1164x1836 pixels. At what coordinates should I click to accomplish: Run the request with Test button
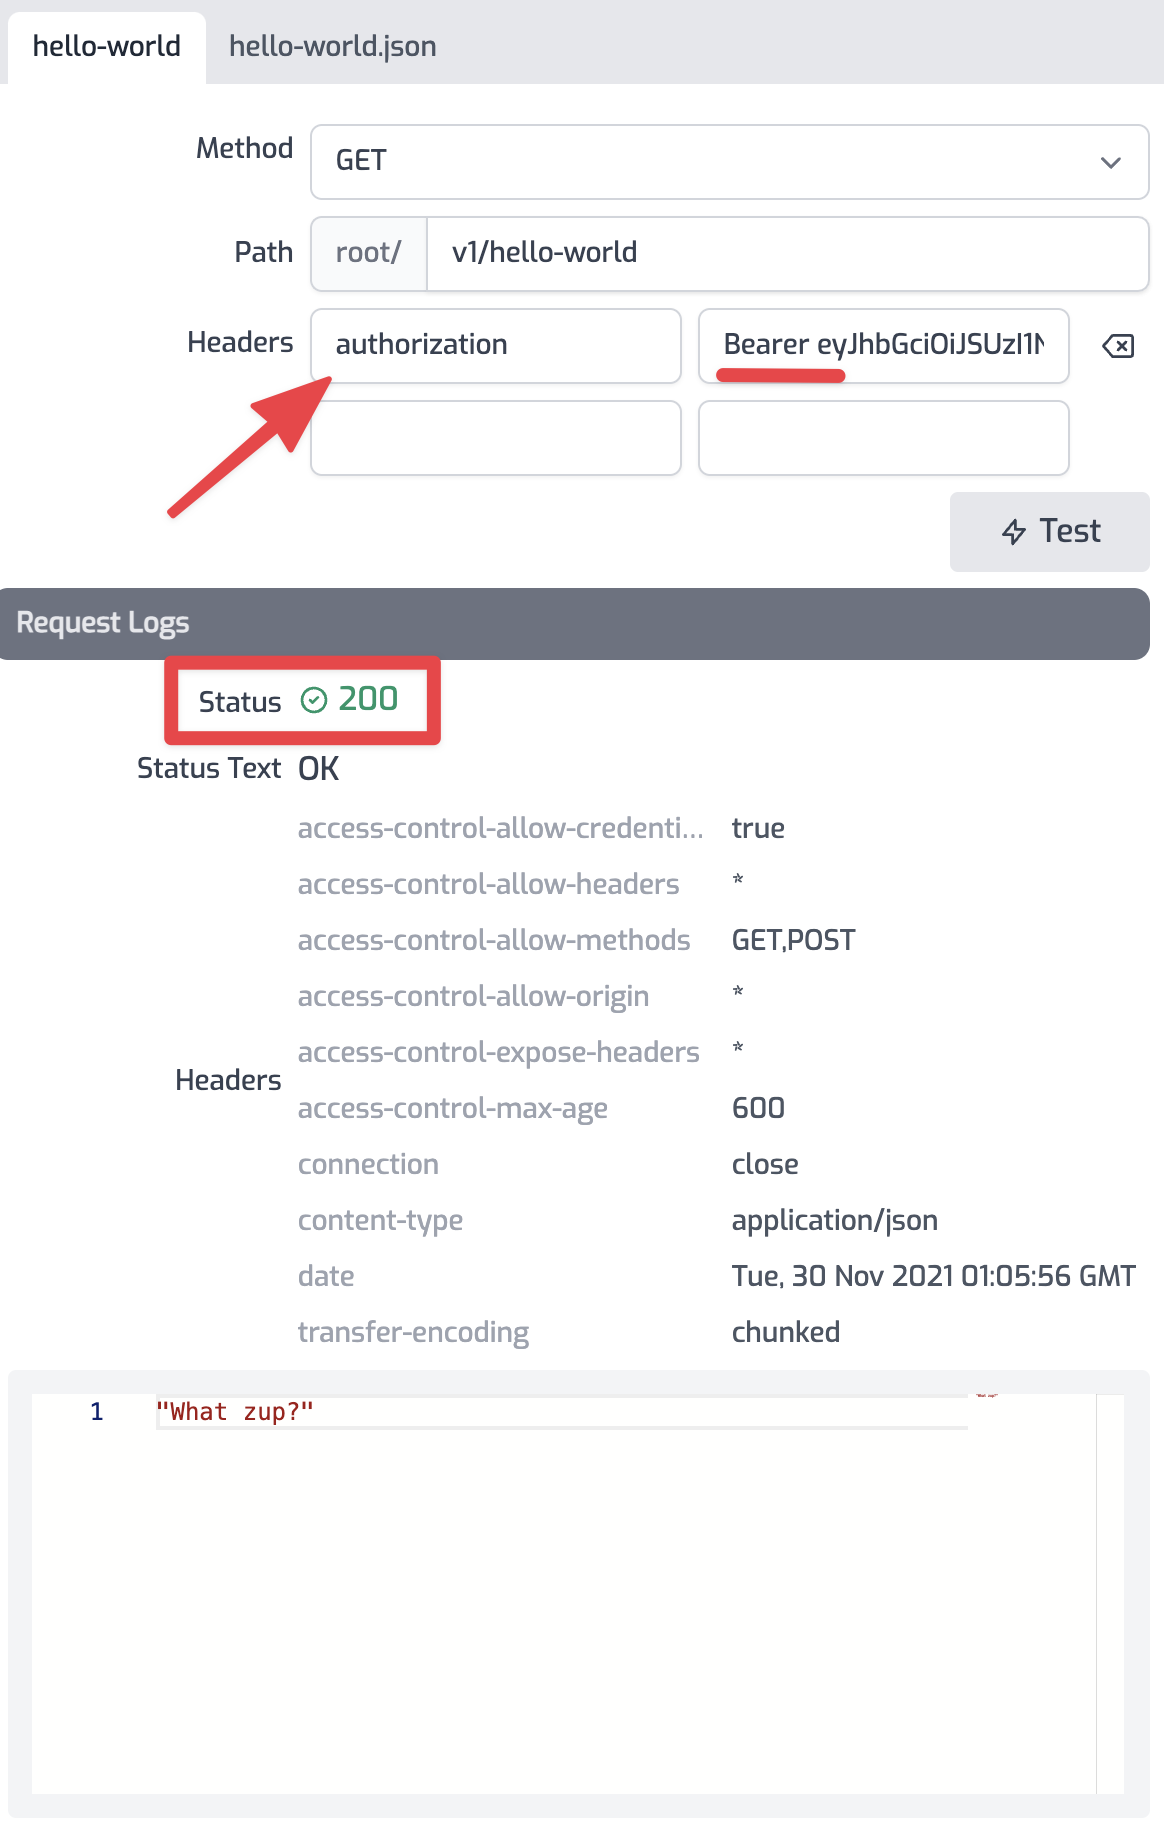click(1049, 531)
